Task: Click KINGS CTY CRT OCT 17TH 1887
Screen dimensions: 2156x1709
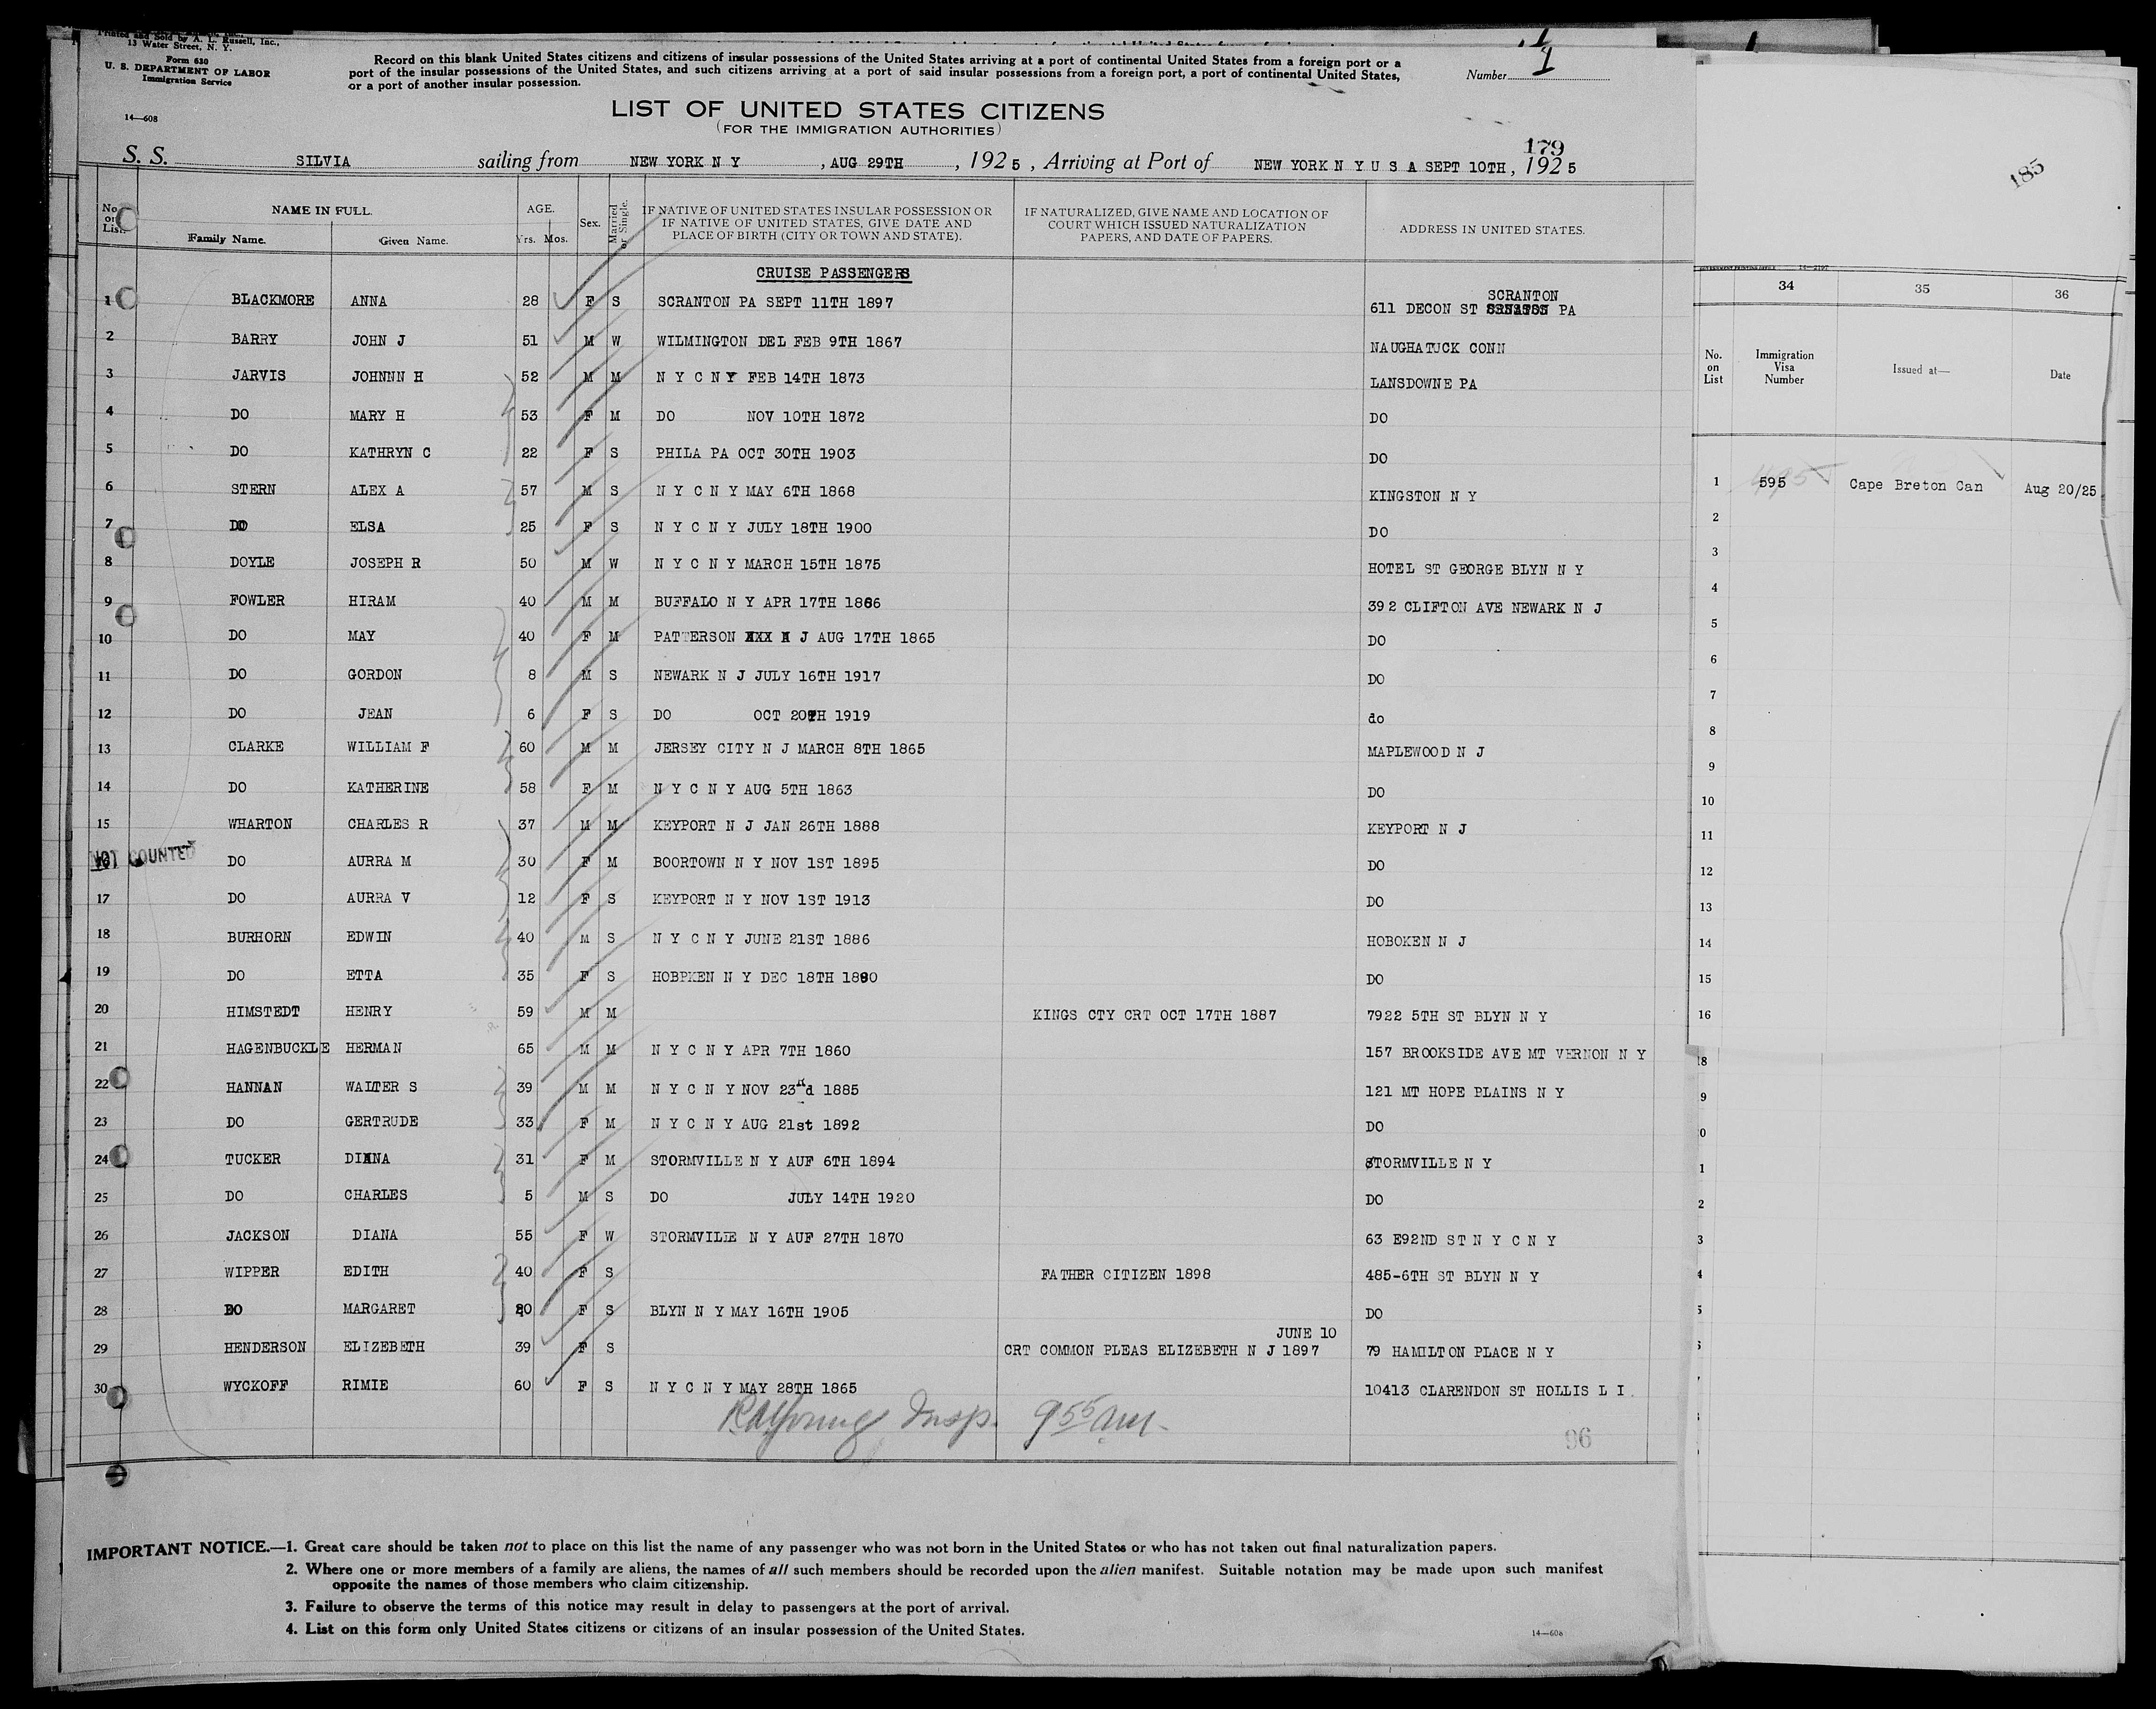Action: tap(1154, 1014)
